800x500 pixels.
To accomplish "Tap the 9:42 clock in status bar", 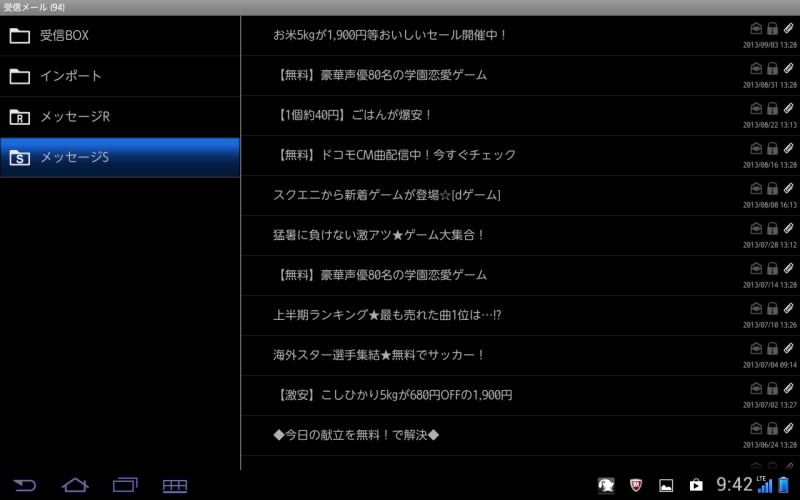I will click(734, 484).
